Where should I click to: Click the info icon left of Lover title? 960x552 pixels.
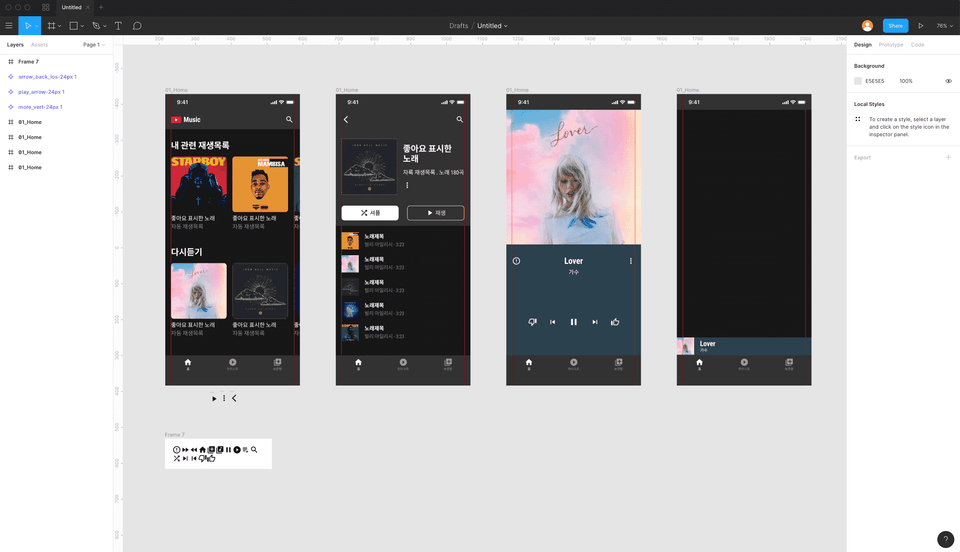[x=516, y=261]
